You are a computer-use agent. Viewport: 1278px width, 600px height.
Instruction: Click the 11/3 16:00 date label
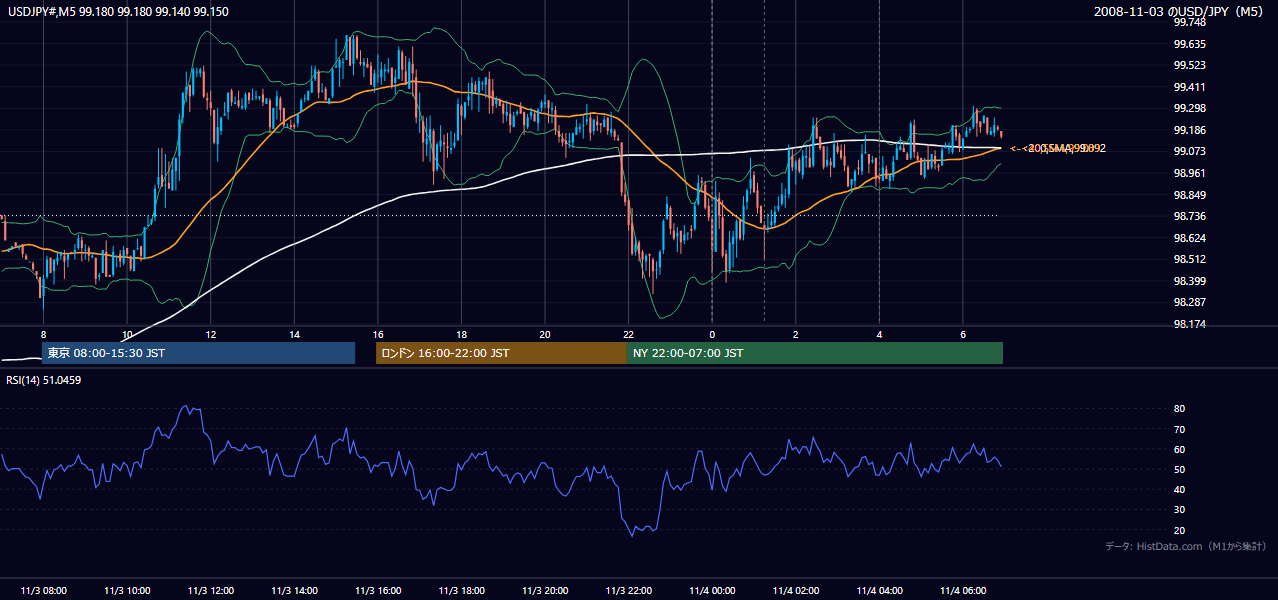[377, 590]
